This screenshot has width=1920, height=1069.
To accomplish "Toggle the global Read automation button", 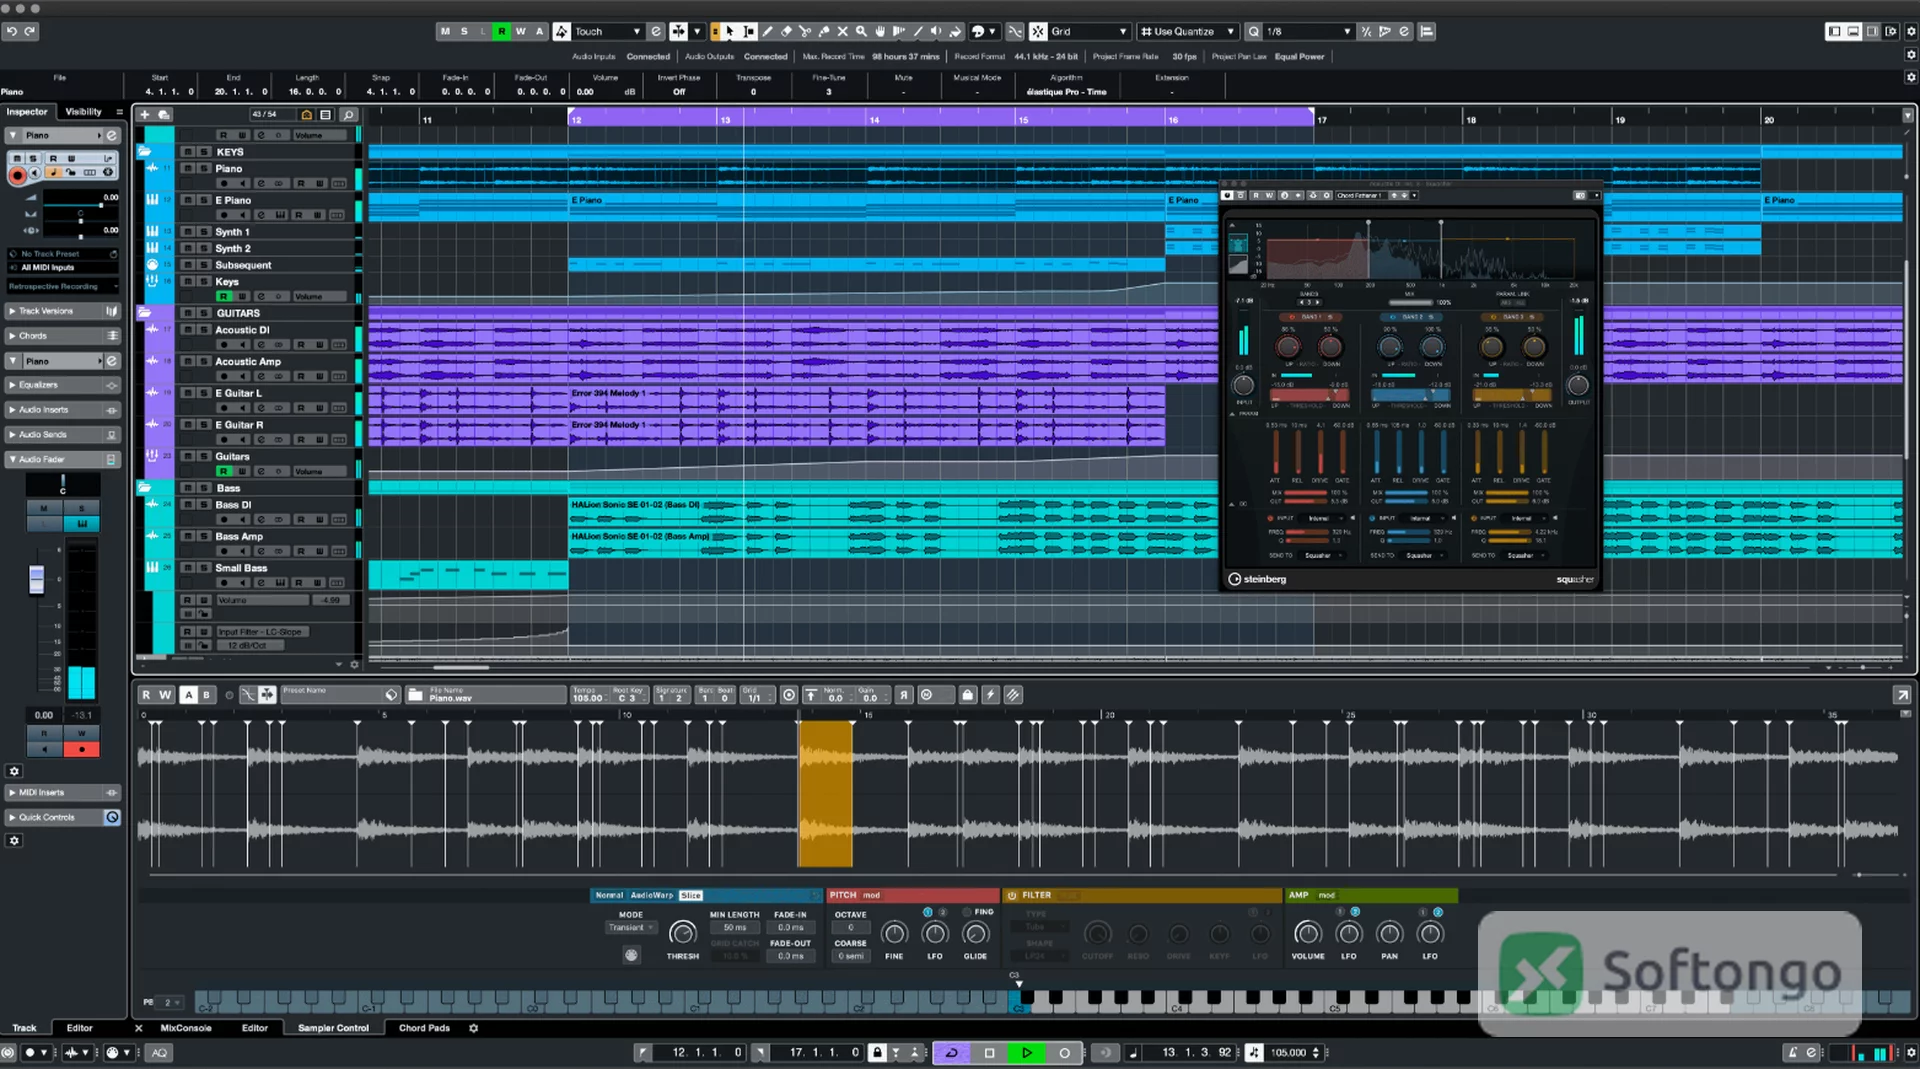I will coord(502,31).
